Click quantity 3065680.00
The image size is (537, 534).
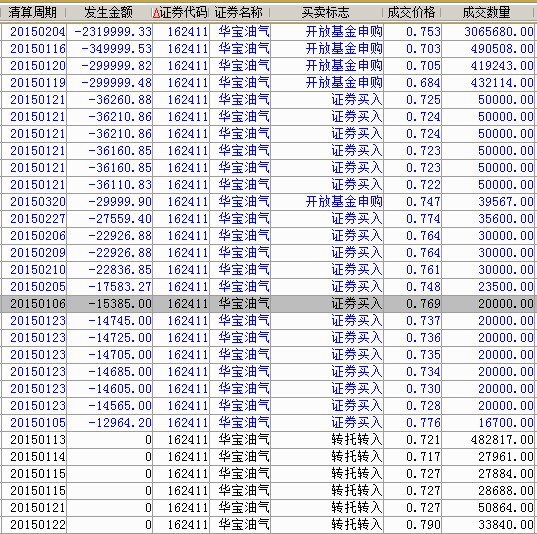pyautogui.click(x=499, y=32)
